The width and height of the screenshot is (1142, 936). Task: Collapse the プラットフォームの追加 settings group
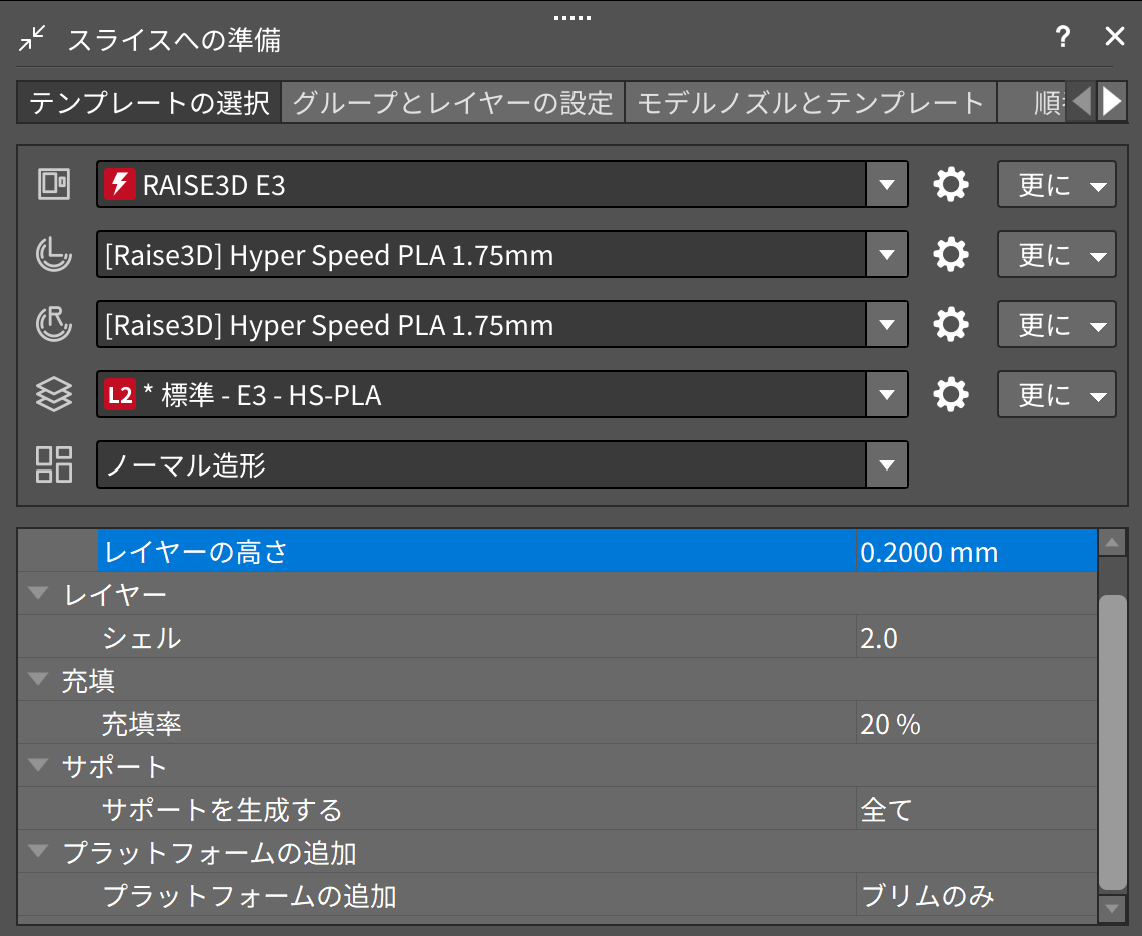point(38,852)
